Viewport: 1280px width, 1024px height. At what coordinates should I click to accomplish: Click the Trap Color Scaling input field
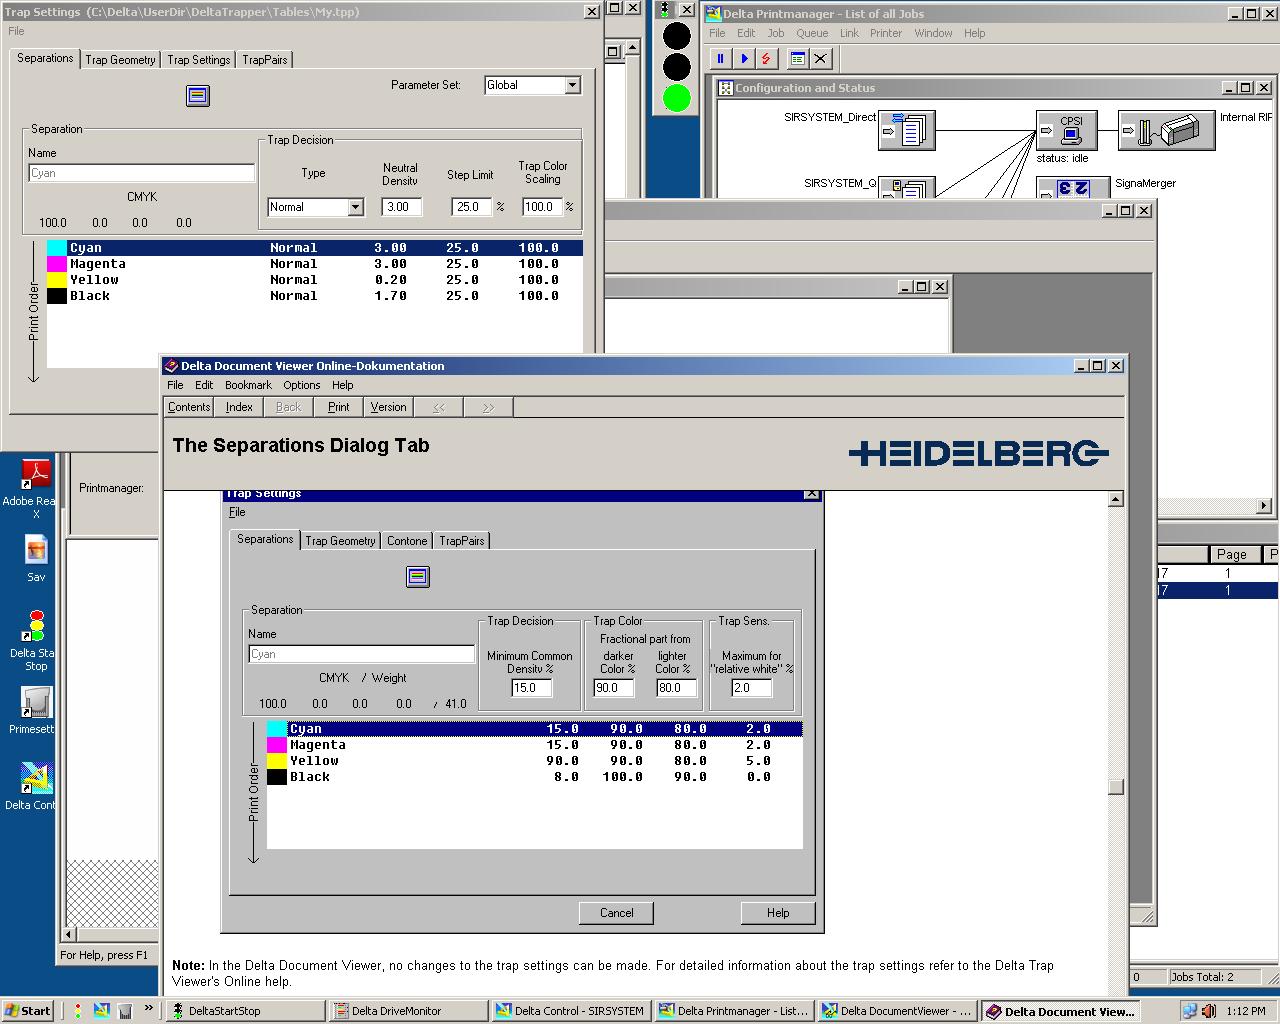pos(542,207)
